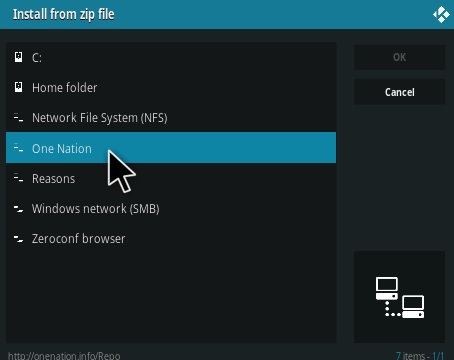Click the onenation.info/Repo path text
Screen dimensions: 454x360
coord(64,355)
